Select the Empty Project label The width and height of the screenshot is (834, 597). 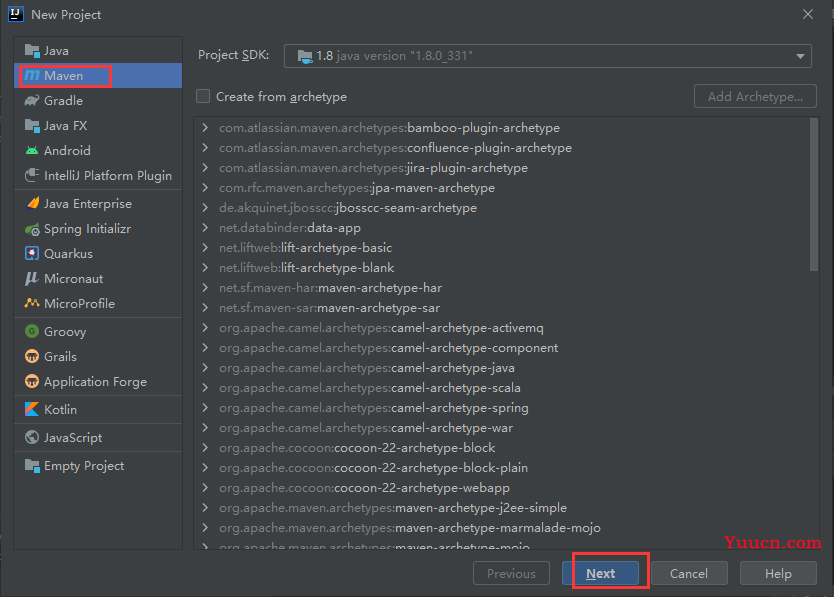pyautogui.click(x=84, y=466)
